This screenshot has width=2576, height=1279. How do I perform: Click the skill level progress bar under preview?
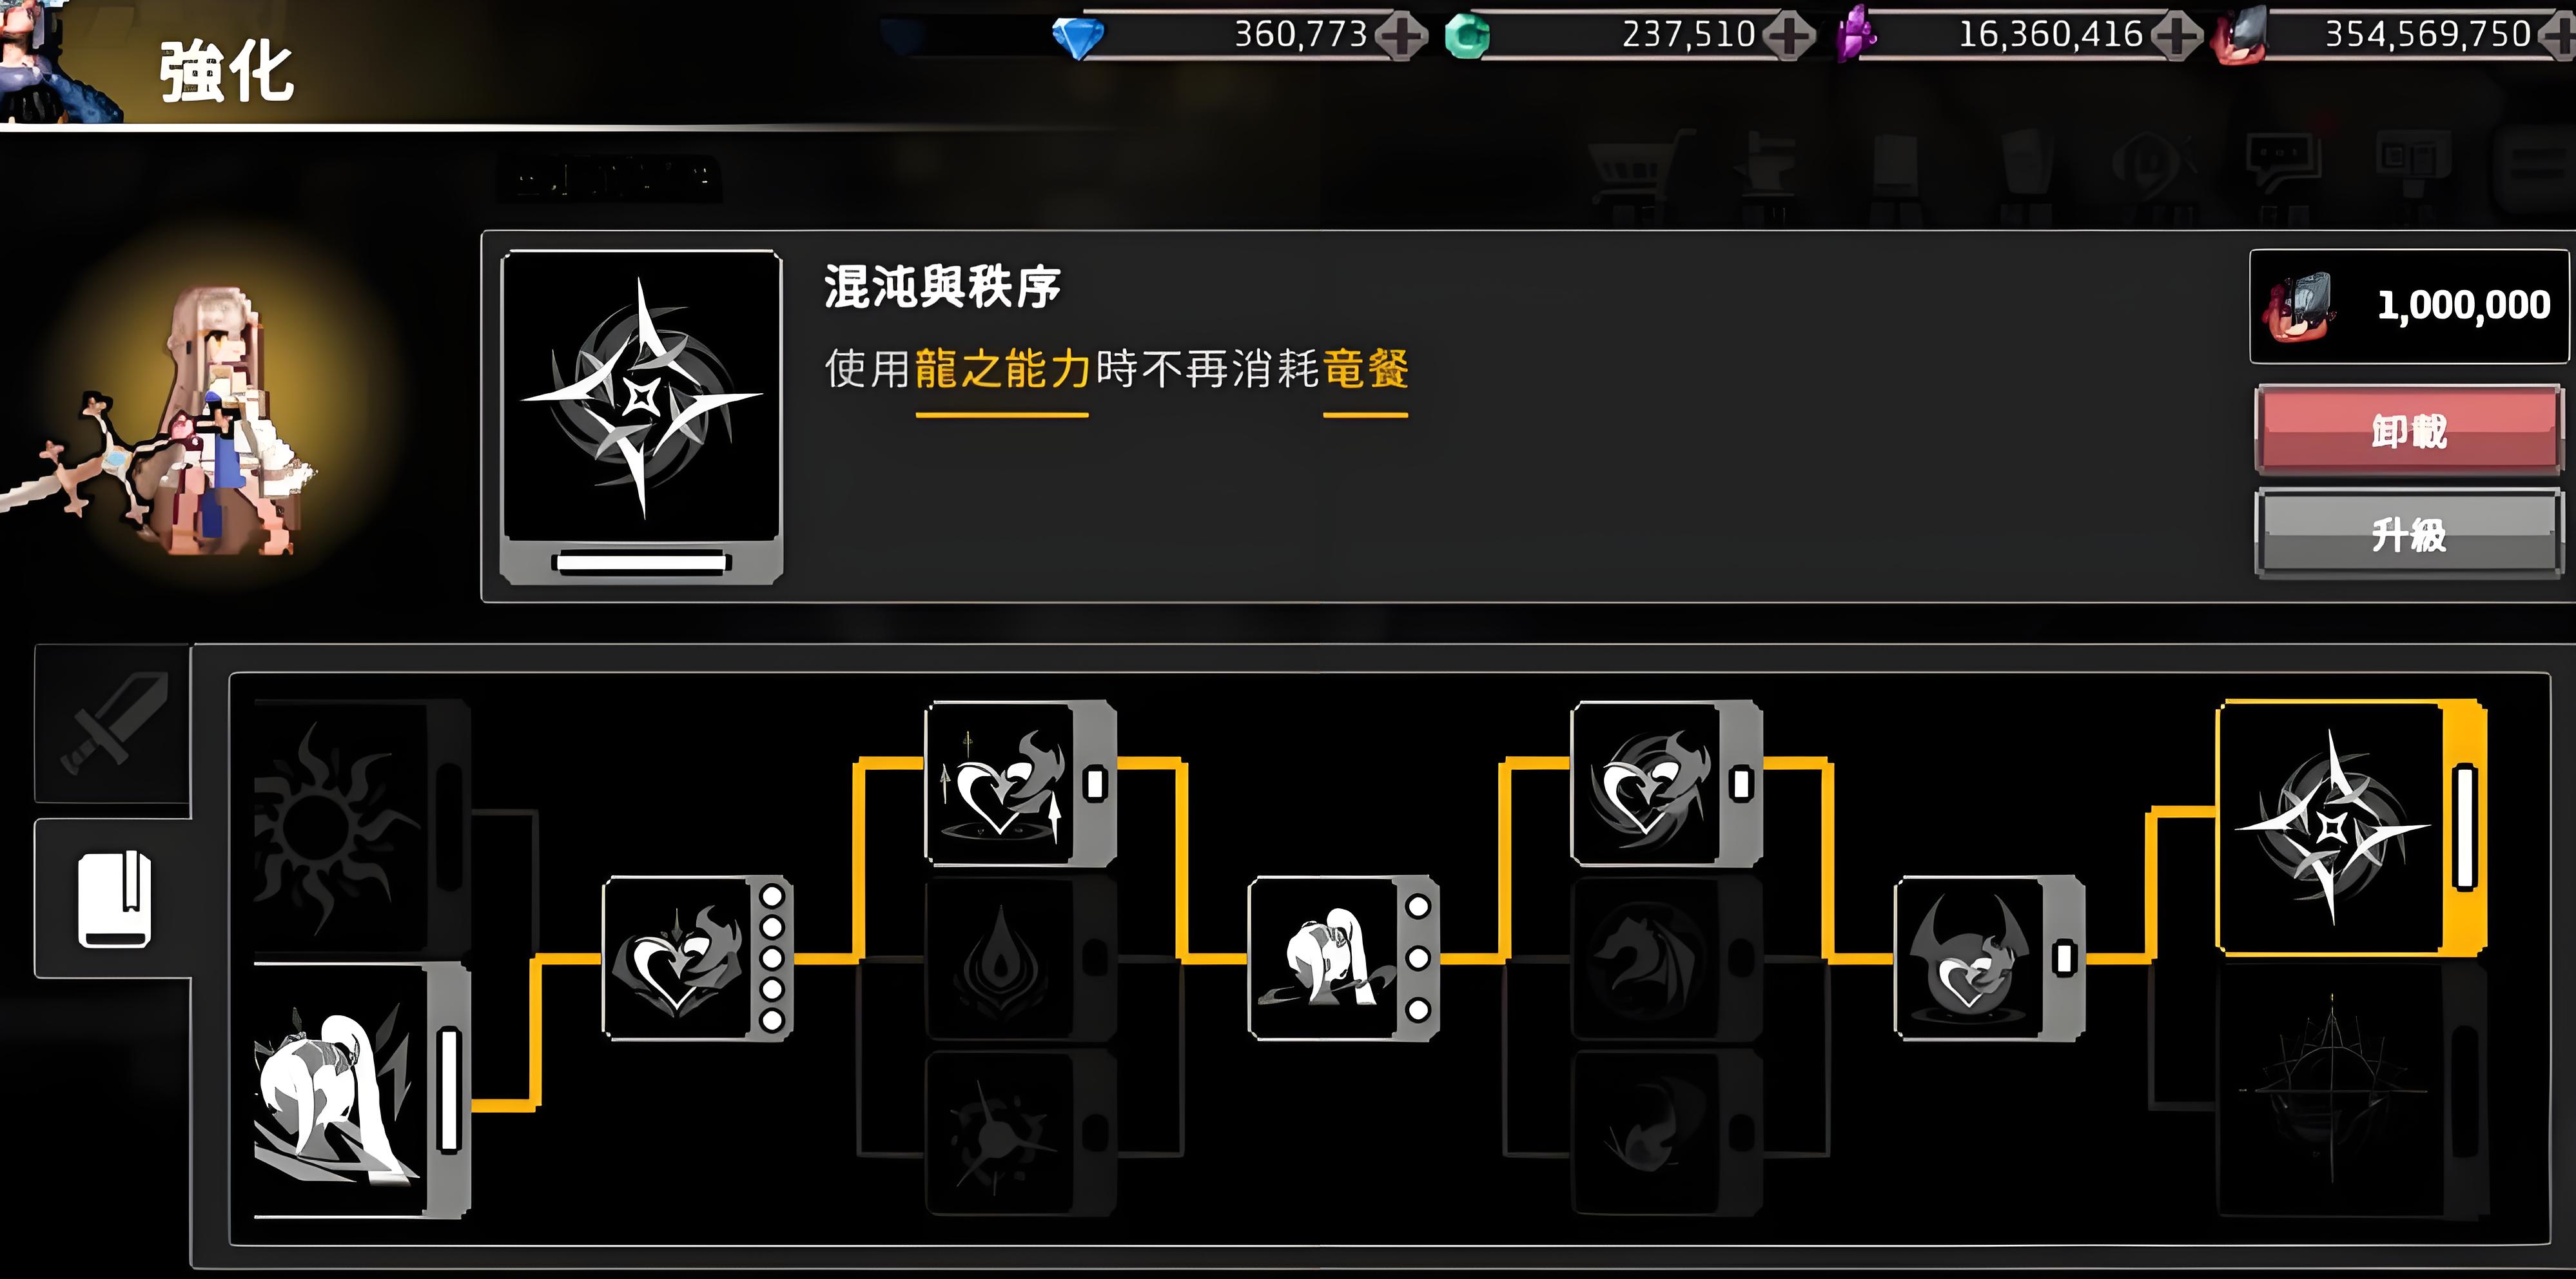[x=641, y=562]
